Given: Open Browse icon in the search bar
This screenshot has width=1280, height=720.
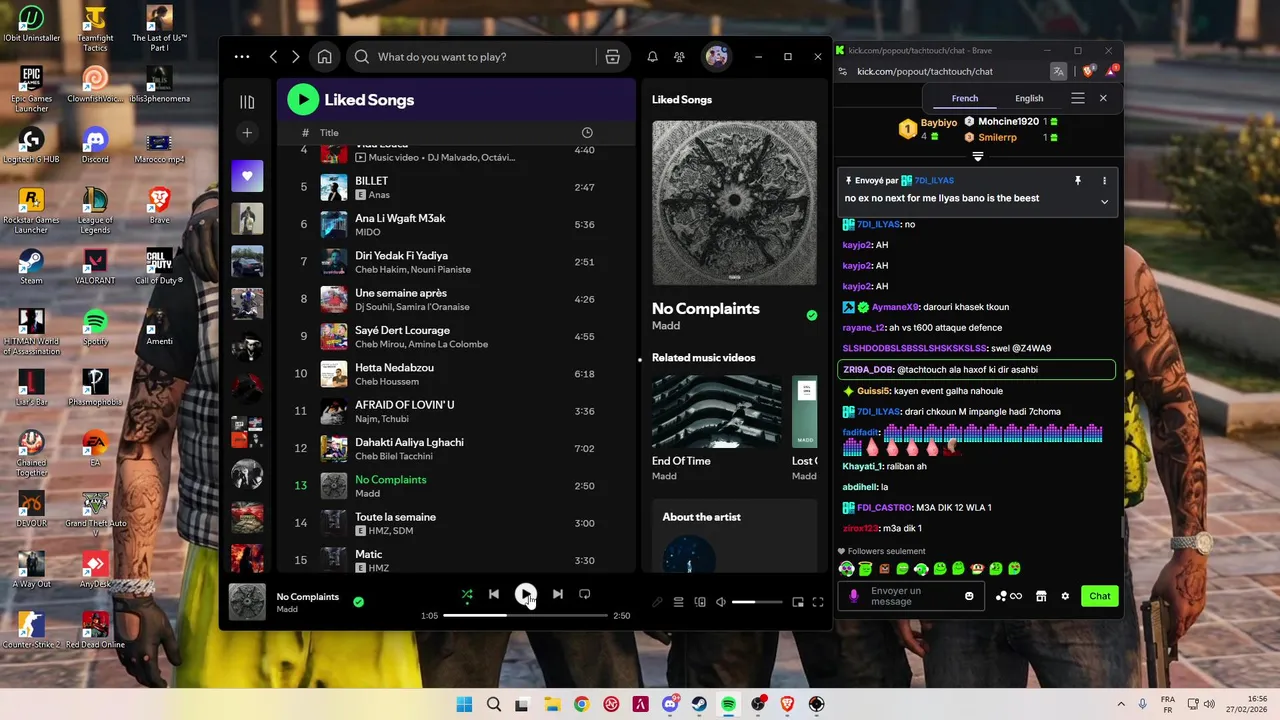Looking at the screenshot, I should click(613, 57).
